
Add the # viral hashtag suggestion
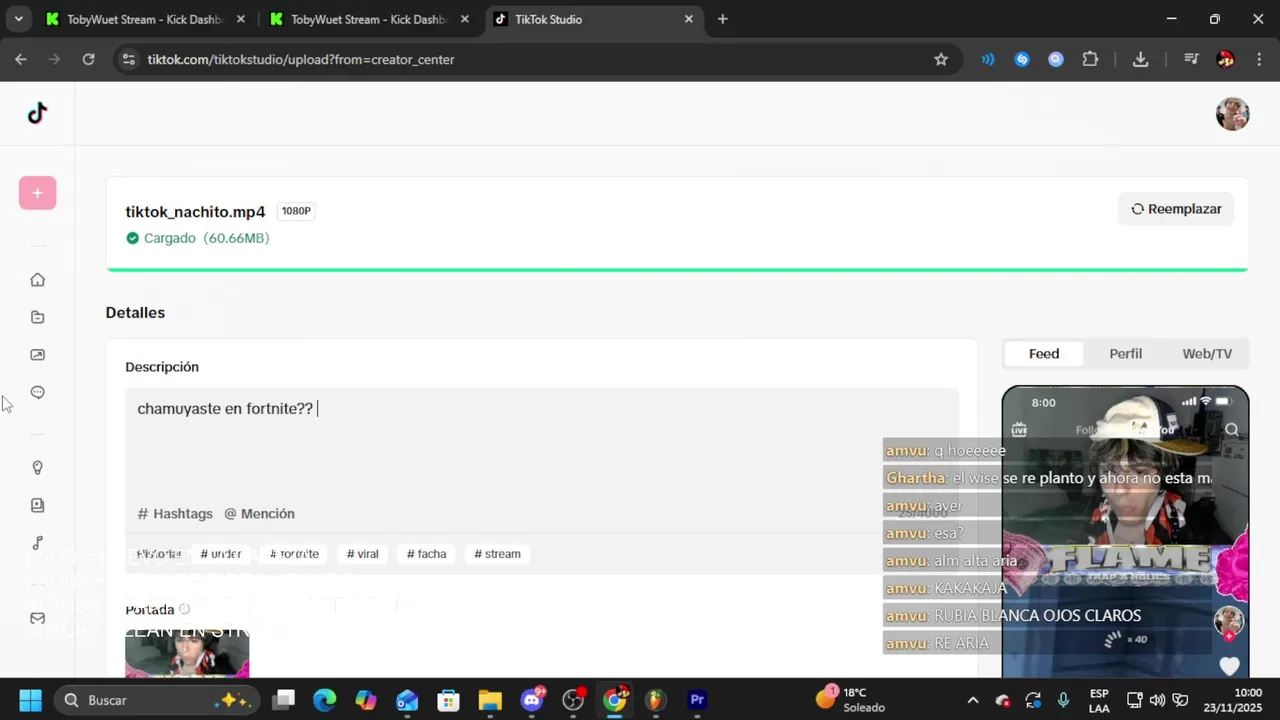pyautogui.click(x=363, y=554)
